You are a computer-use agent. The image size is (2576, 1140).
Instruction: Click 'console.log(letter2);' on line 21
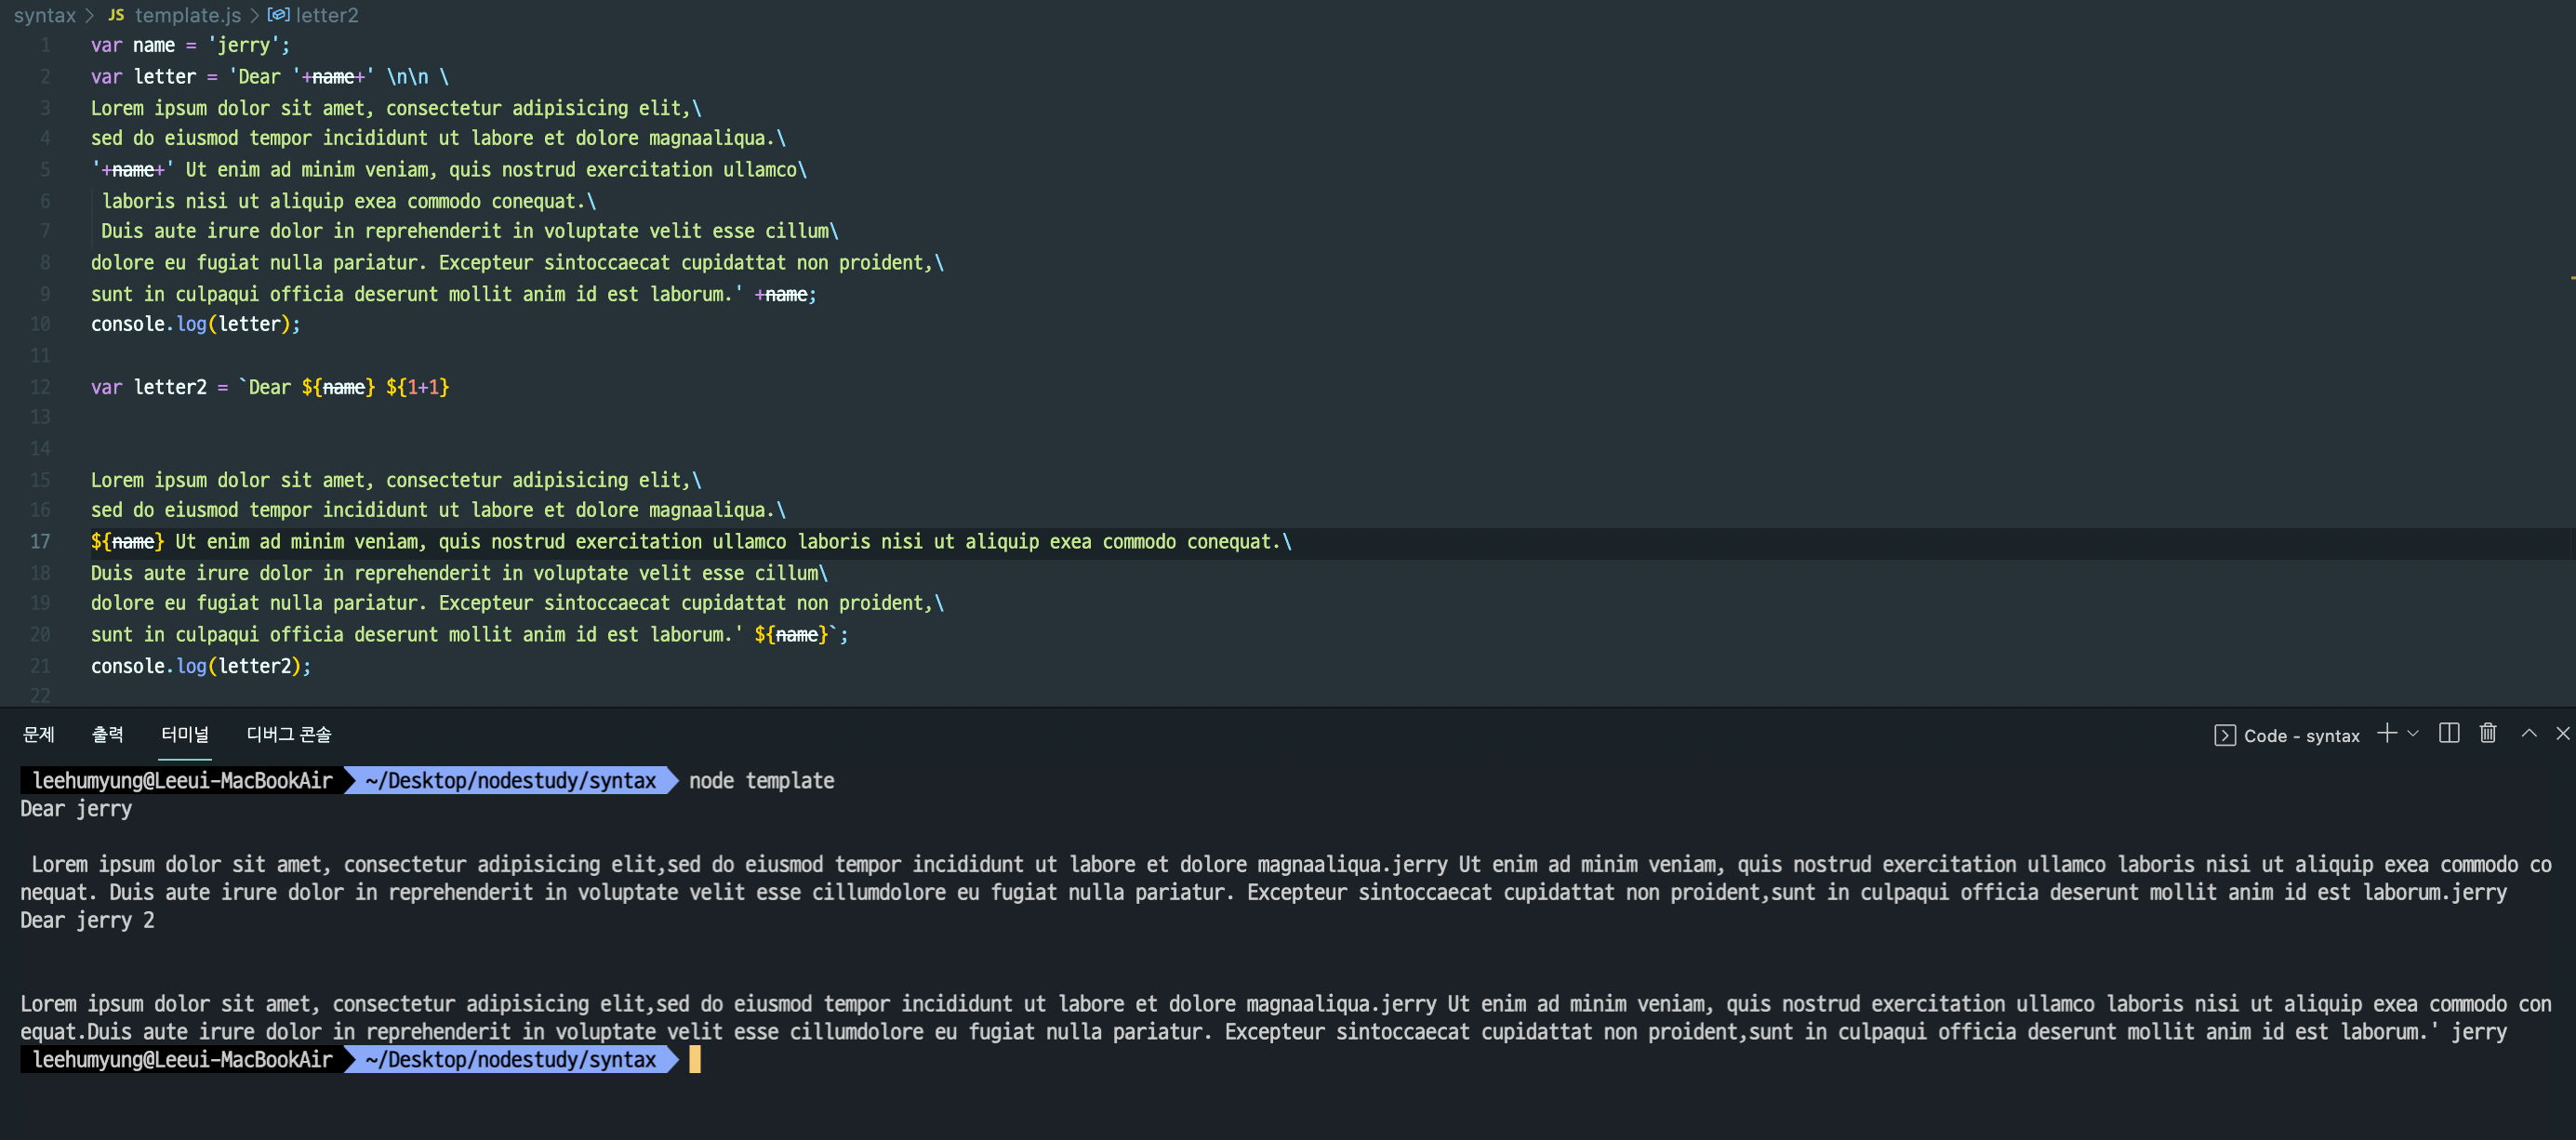click(201, 667)
